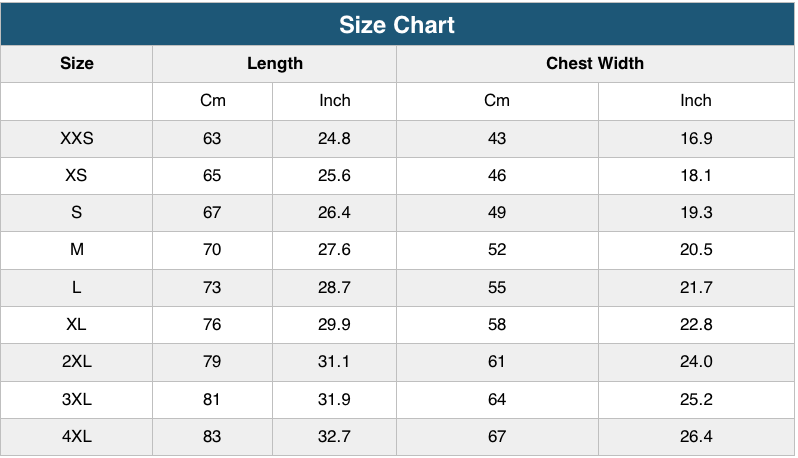Select the Size column header
Image resolution: width=798 pixels, height=458 pixels.
pyautogui.click(x=77, y=64)
